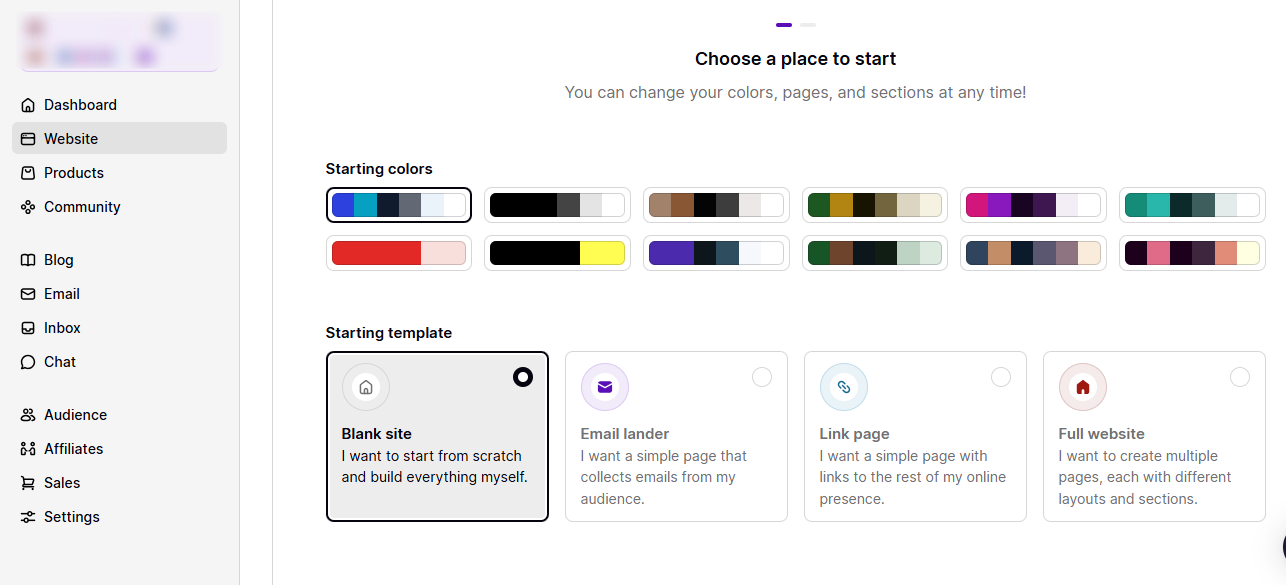Viewport: 1286px width, 585px height.
Task: Open the Blog section icon
Action: [28, 260]
